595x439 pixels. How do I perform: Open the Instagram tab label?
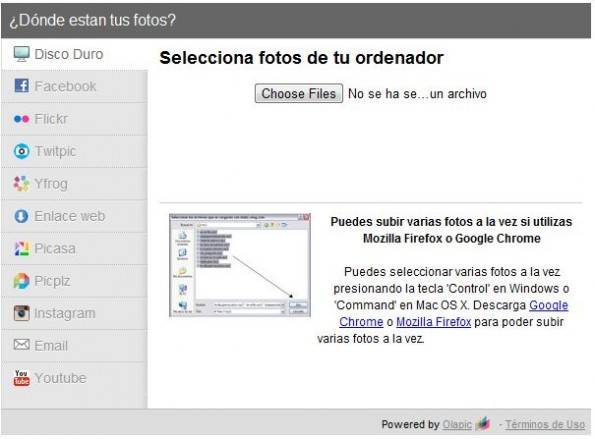(65, 313)
